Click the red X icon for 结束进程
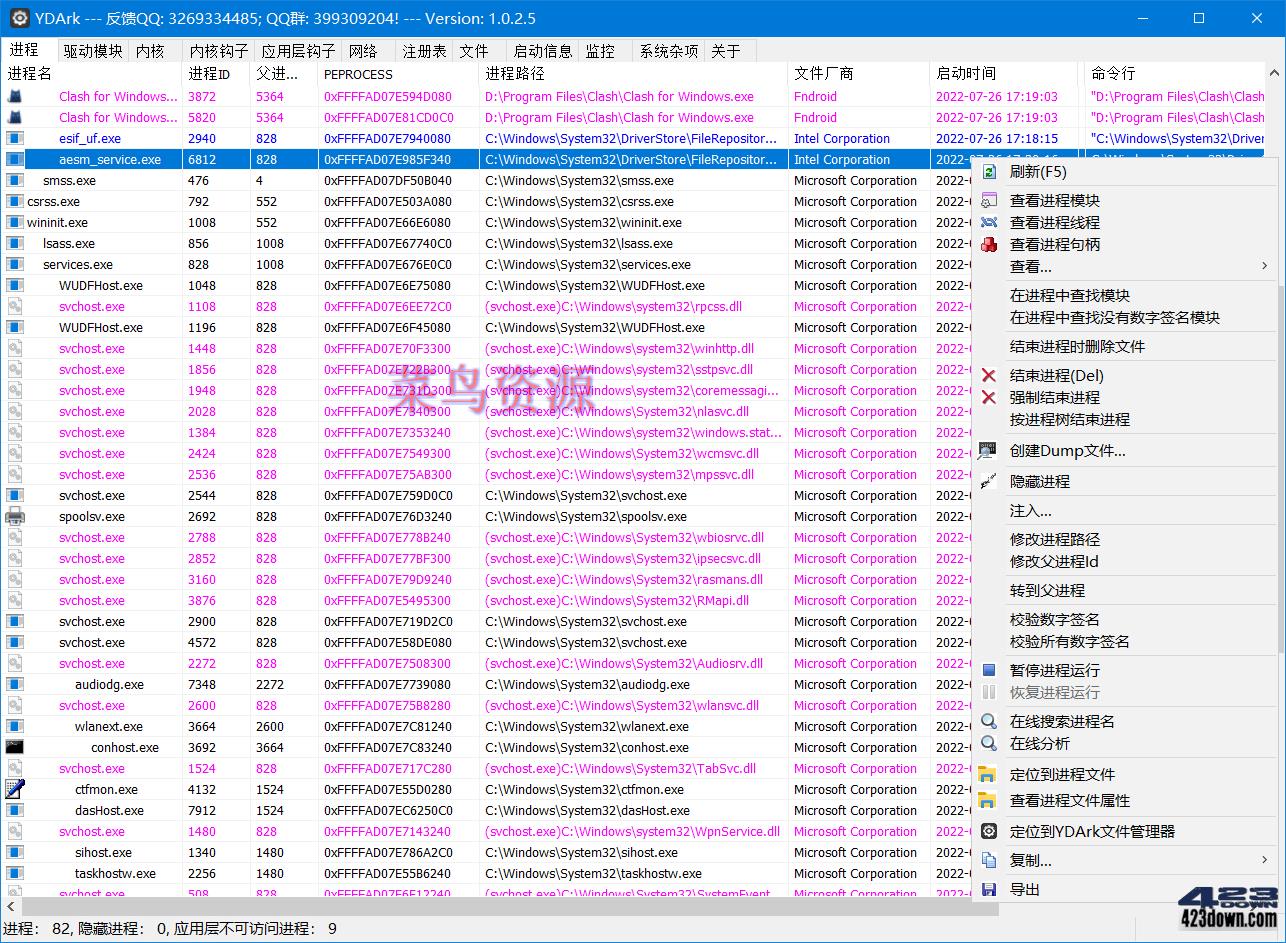 click(x=989, y=375)
